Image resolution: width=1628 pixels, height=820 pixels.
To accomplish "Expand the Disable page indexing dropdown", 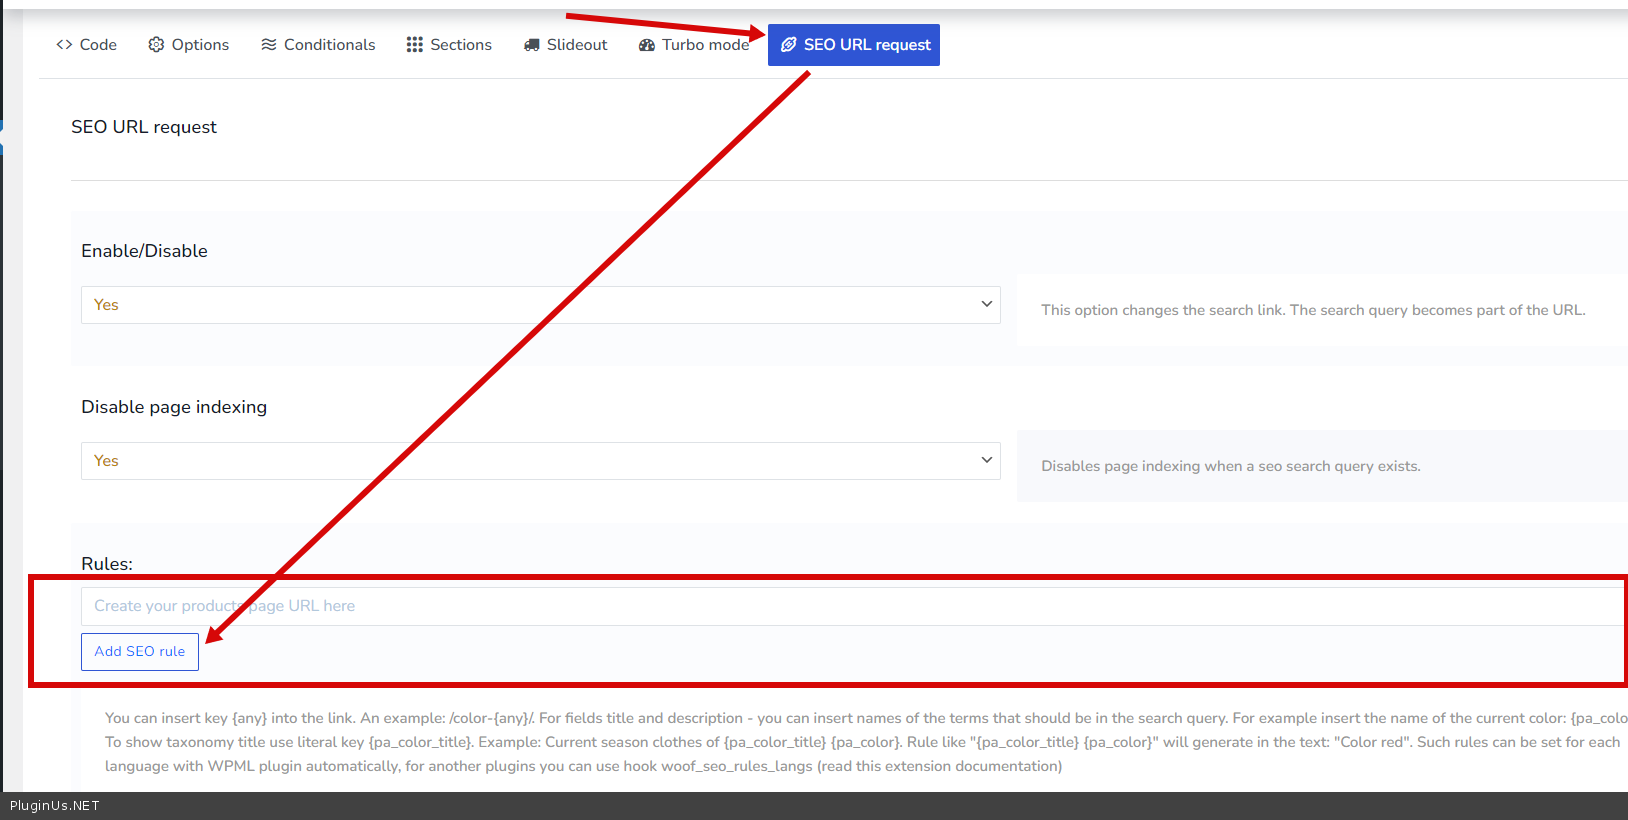I will tap(540, 461).
